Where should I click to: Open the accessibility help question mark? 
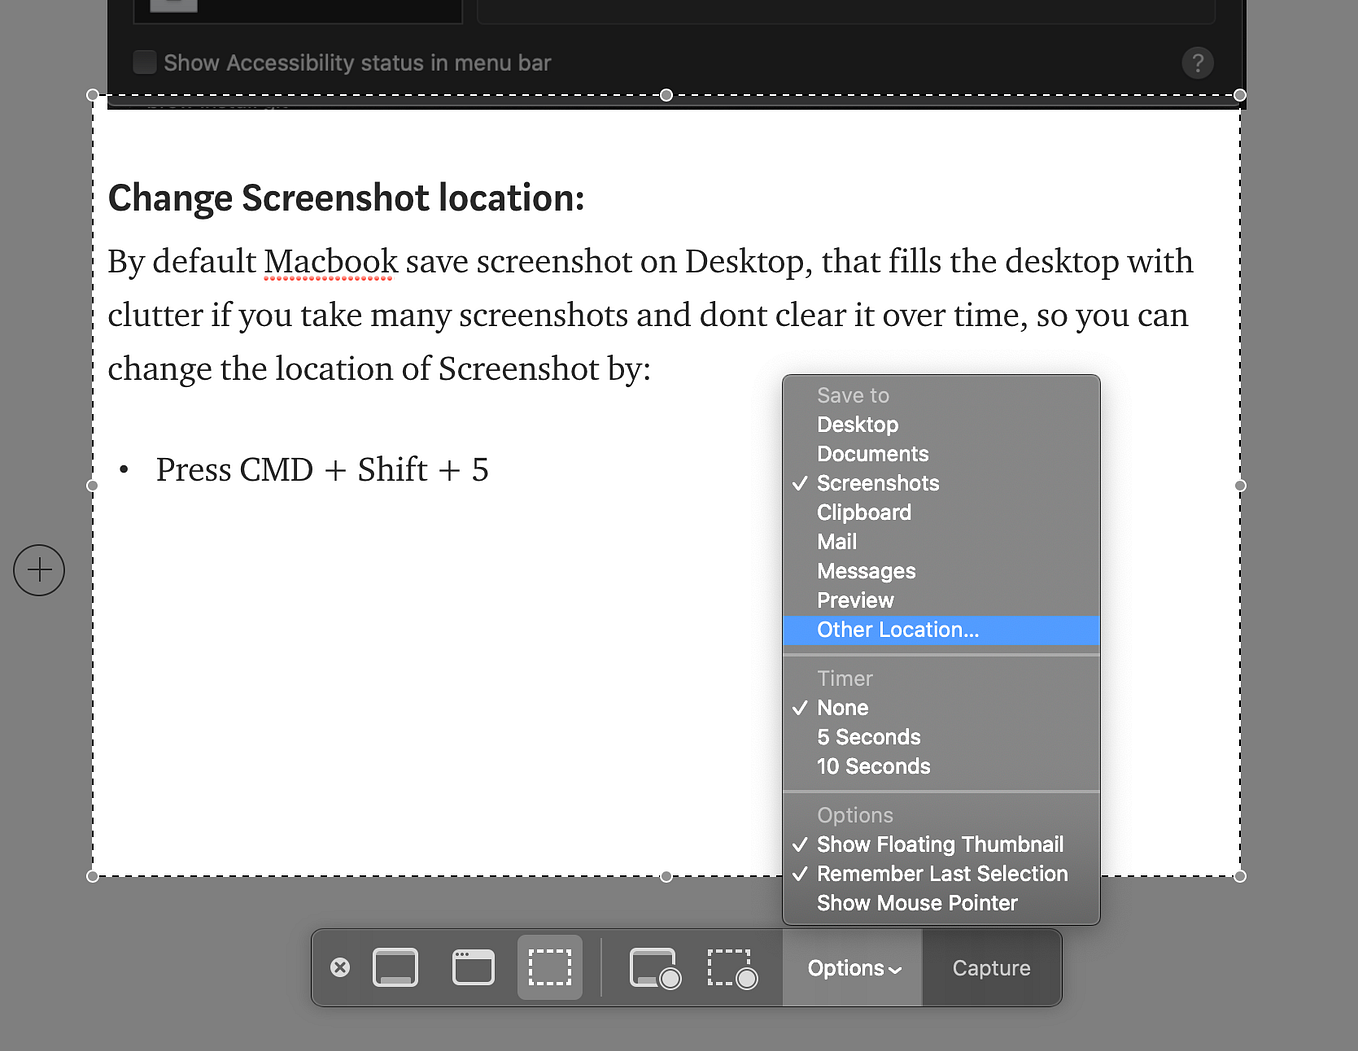pyautogui.click(x=1197, y=62)
